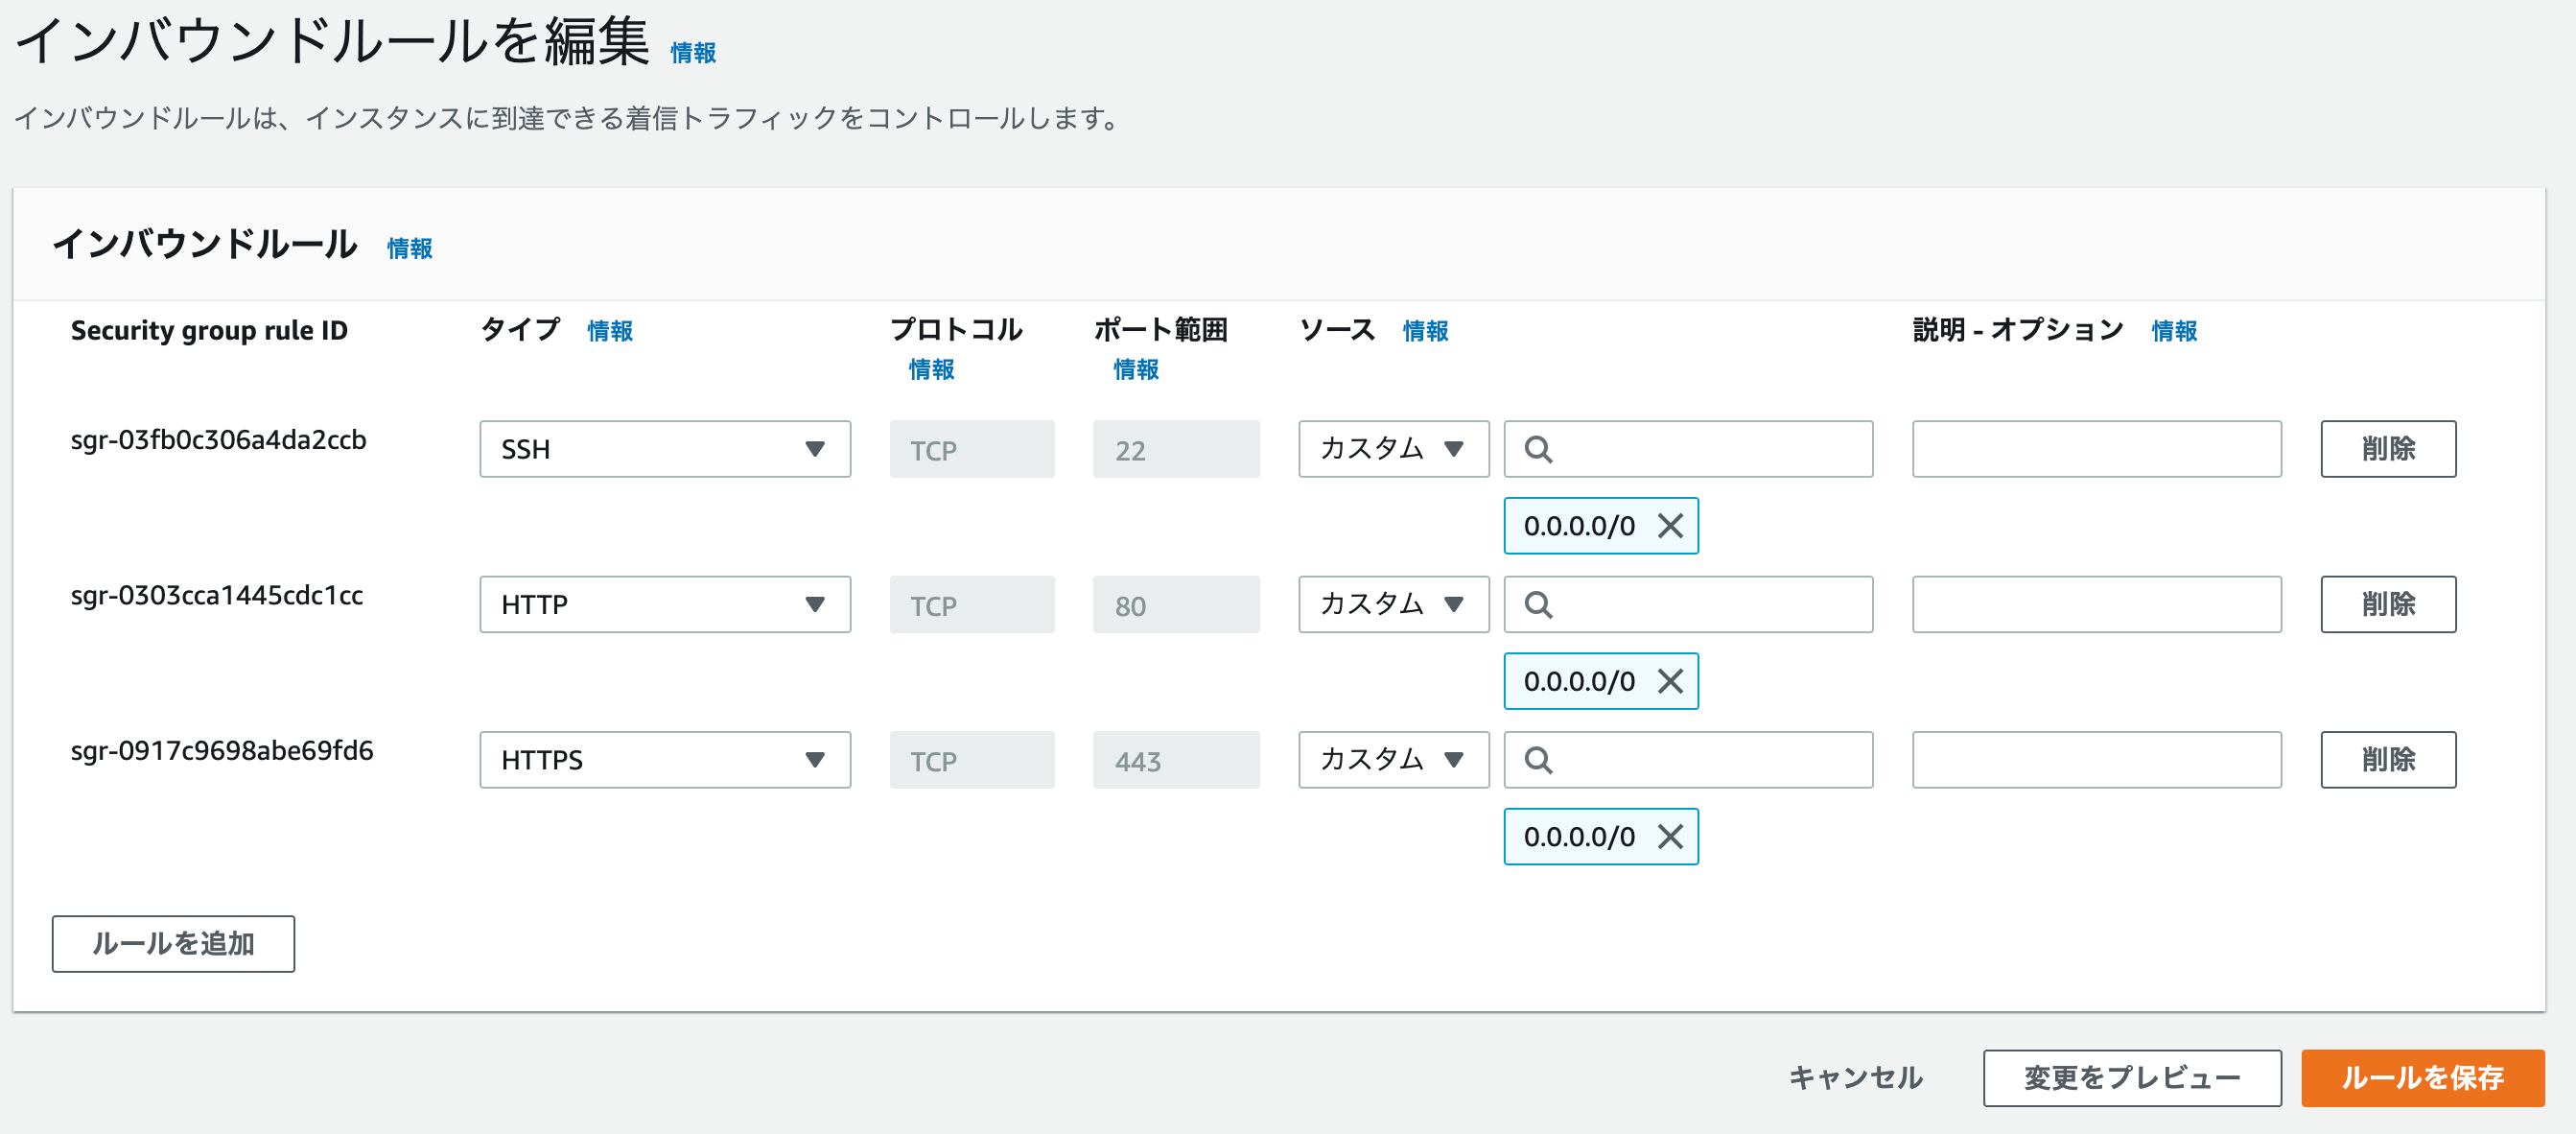Viewport: 2576px width, 1134px height.
Task: Delete the SSH rule with 削除
Action: (2387, 449)
